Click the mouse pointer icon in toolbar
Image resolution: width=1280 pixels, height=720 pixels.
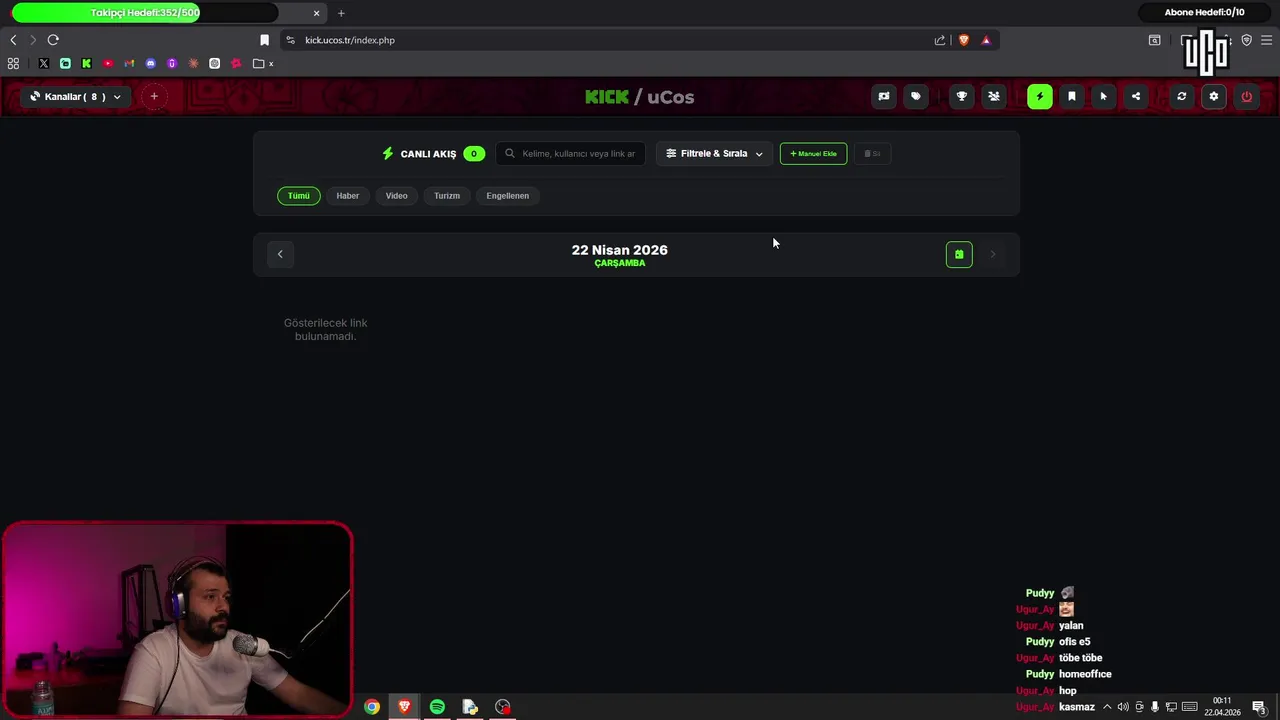coord(1104,97)
